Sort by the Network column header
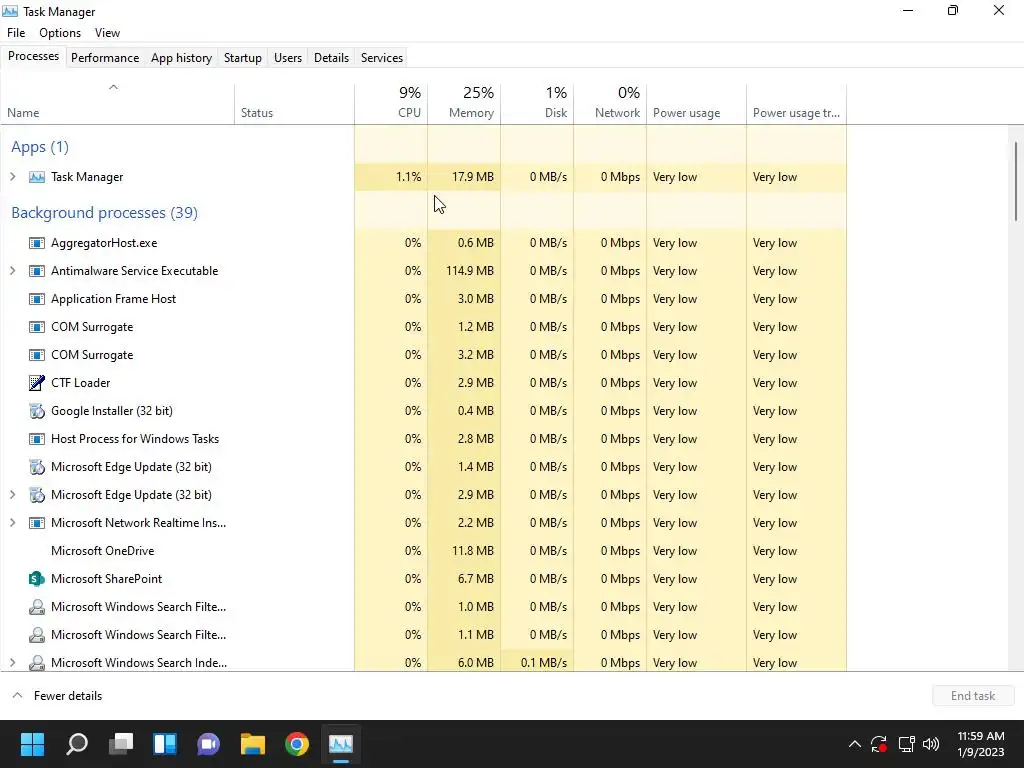 click(x=611, y=104)
